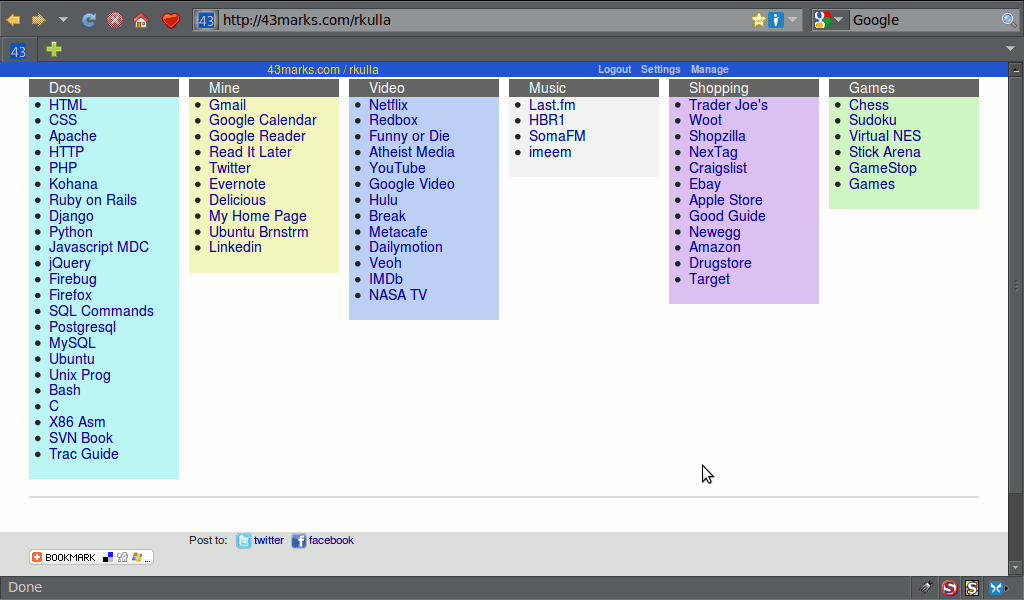Click the vertical scrollbar down arrow
Screen dimensions: 1024x600
tap(1015, 568)
